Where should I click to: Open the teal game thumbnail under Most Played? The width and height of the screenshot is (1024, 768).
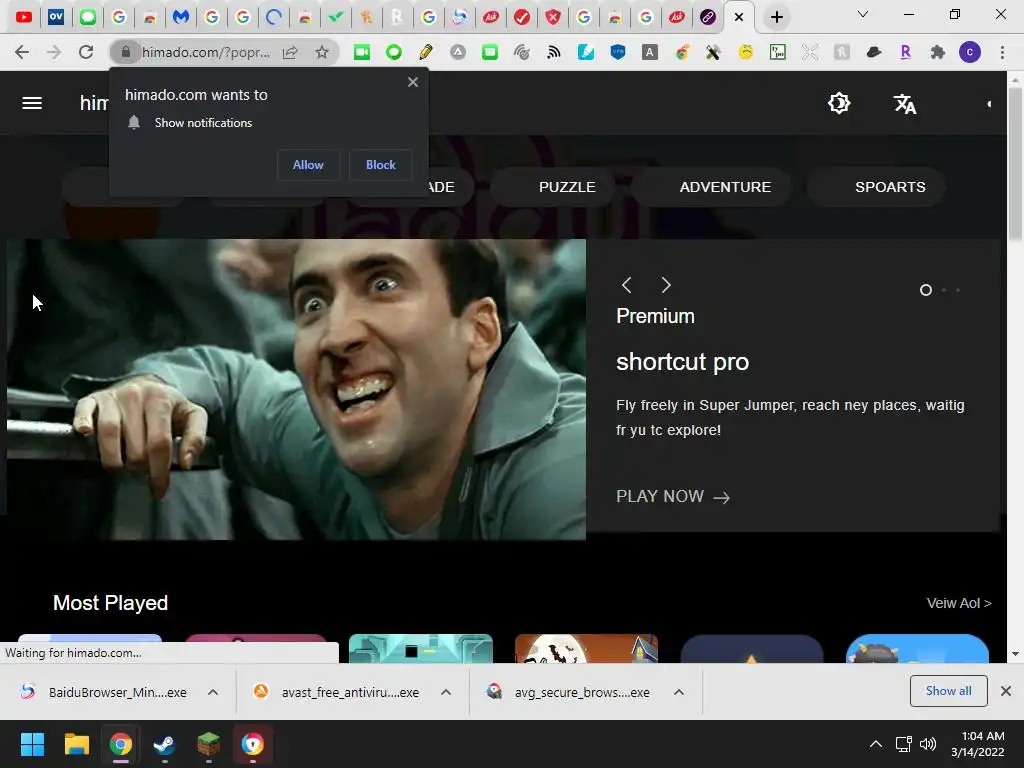[421, 648]
